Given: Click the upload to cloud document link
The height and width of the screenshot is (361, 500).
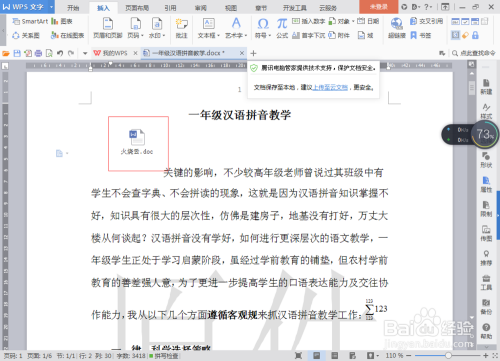Looking at the screenshot, I should 330,87.
